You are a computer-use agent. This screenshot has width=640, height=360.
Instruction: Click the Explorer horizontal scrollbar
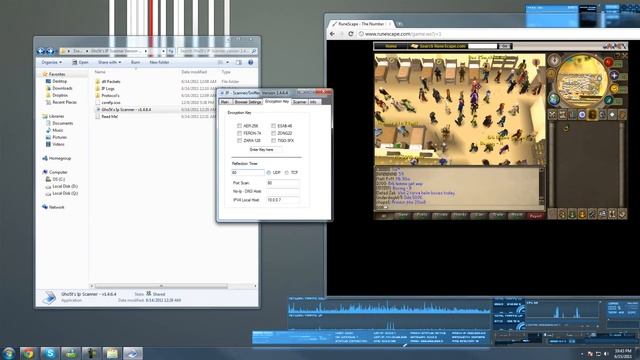(x=161, y=286)
